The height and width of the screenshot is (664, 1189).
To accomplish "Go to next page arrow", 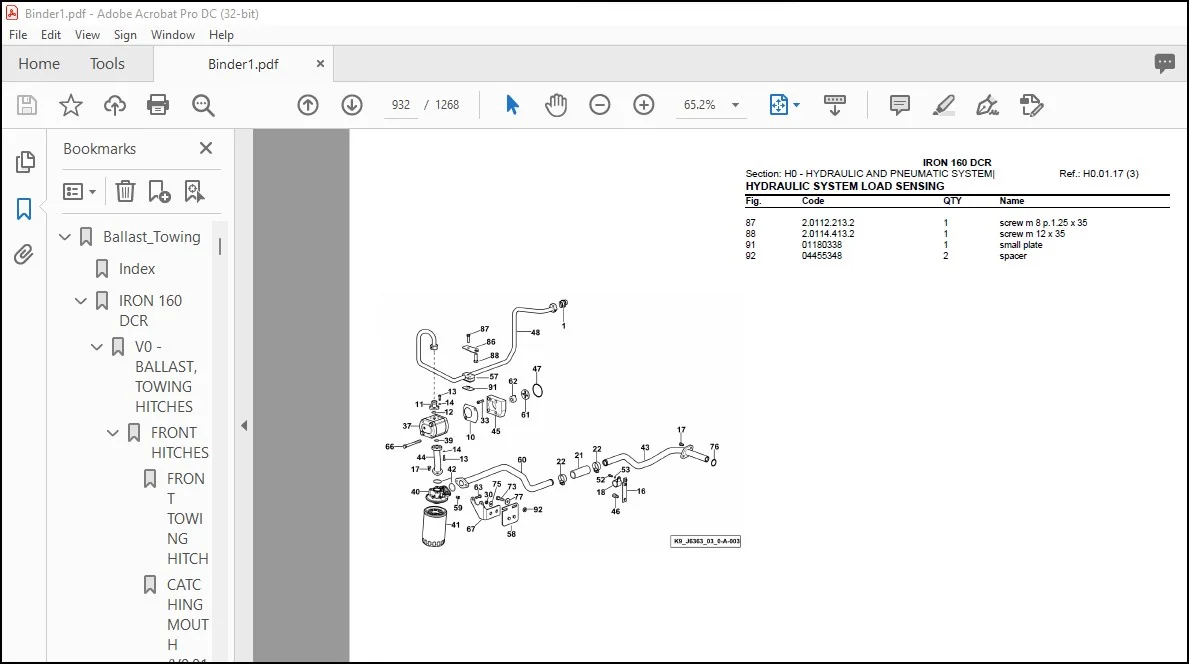I will coord(352,105).
